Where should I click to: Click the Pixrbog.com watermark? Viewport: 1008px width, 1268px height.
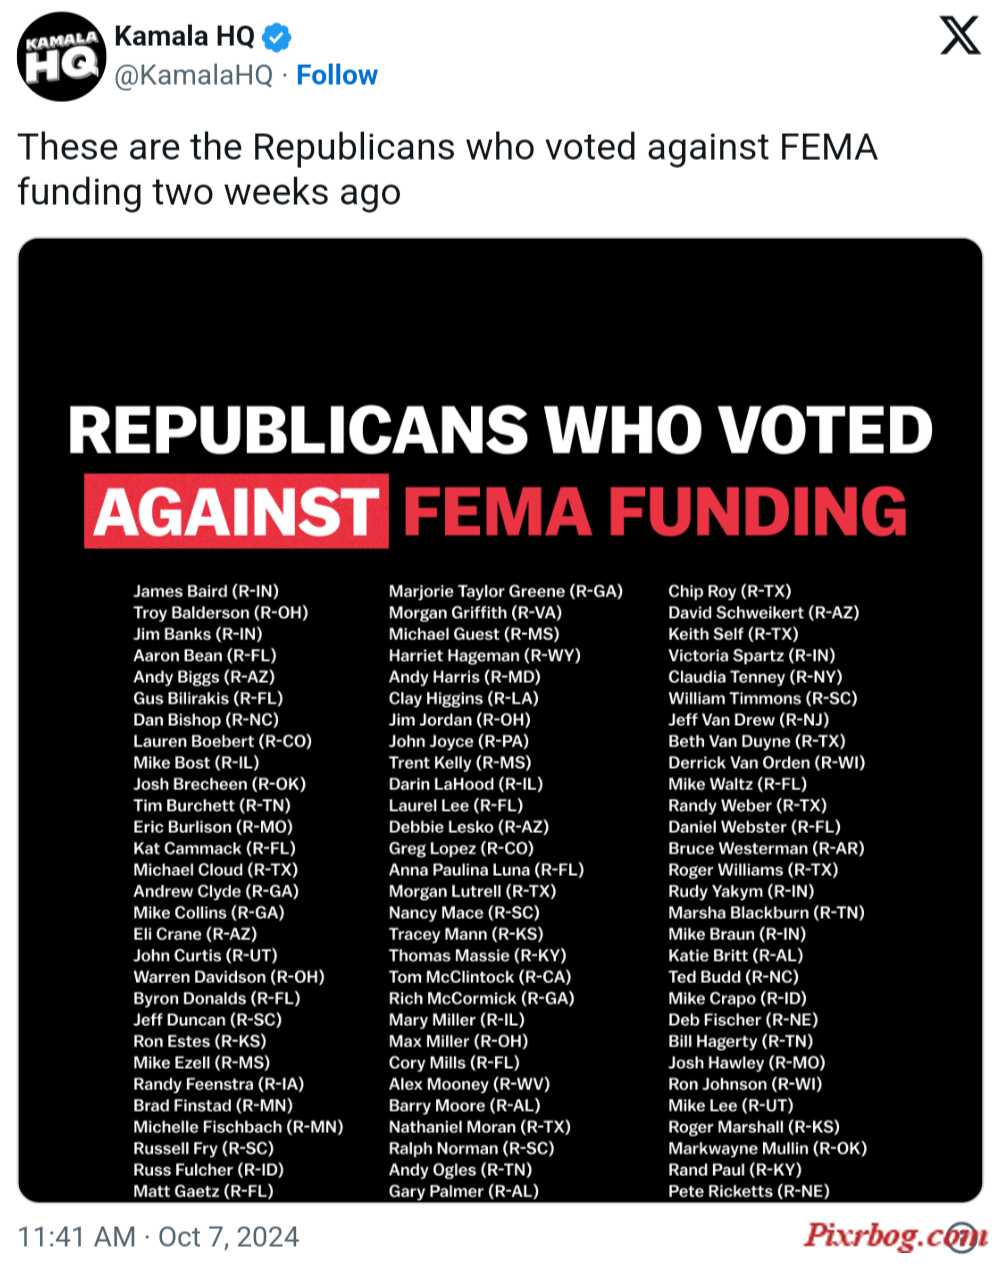tap(896, 1236)
